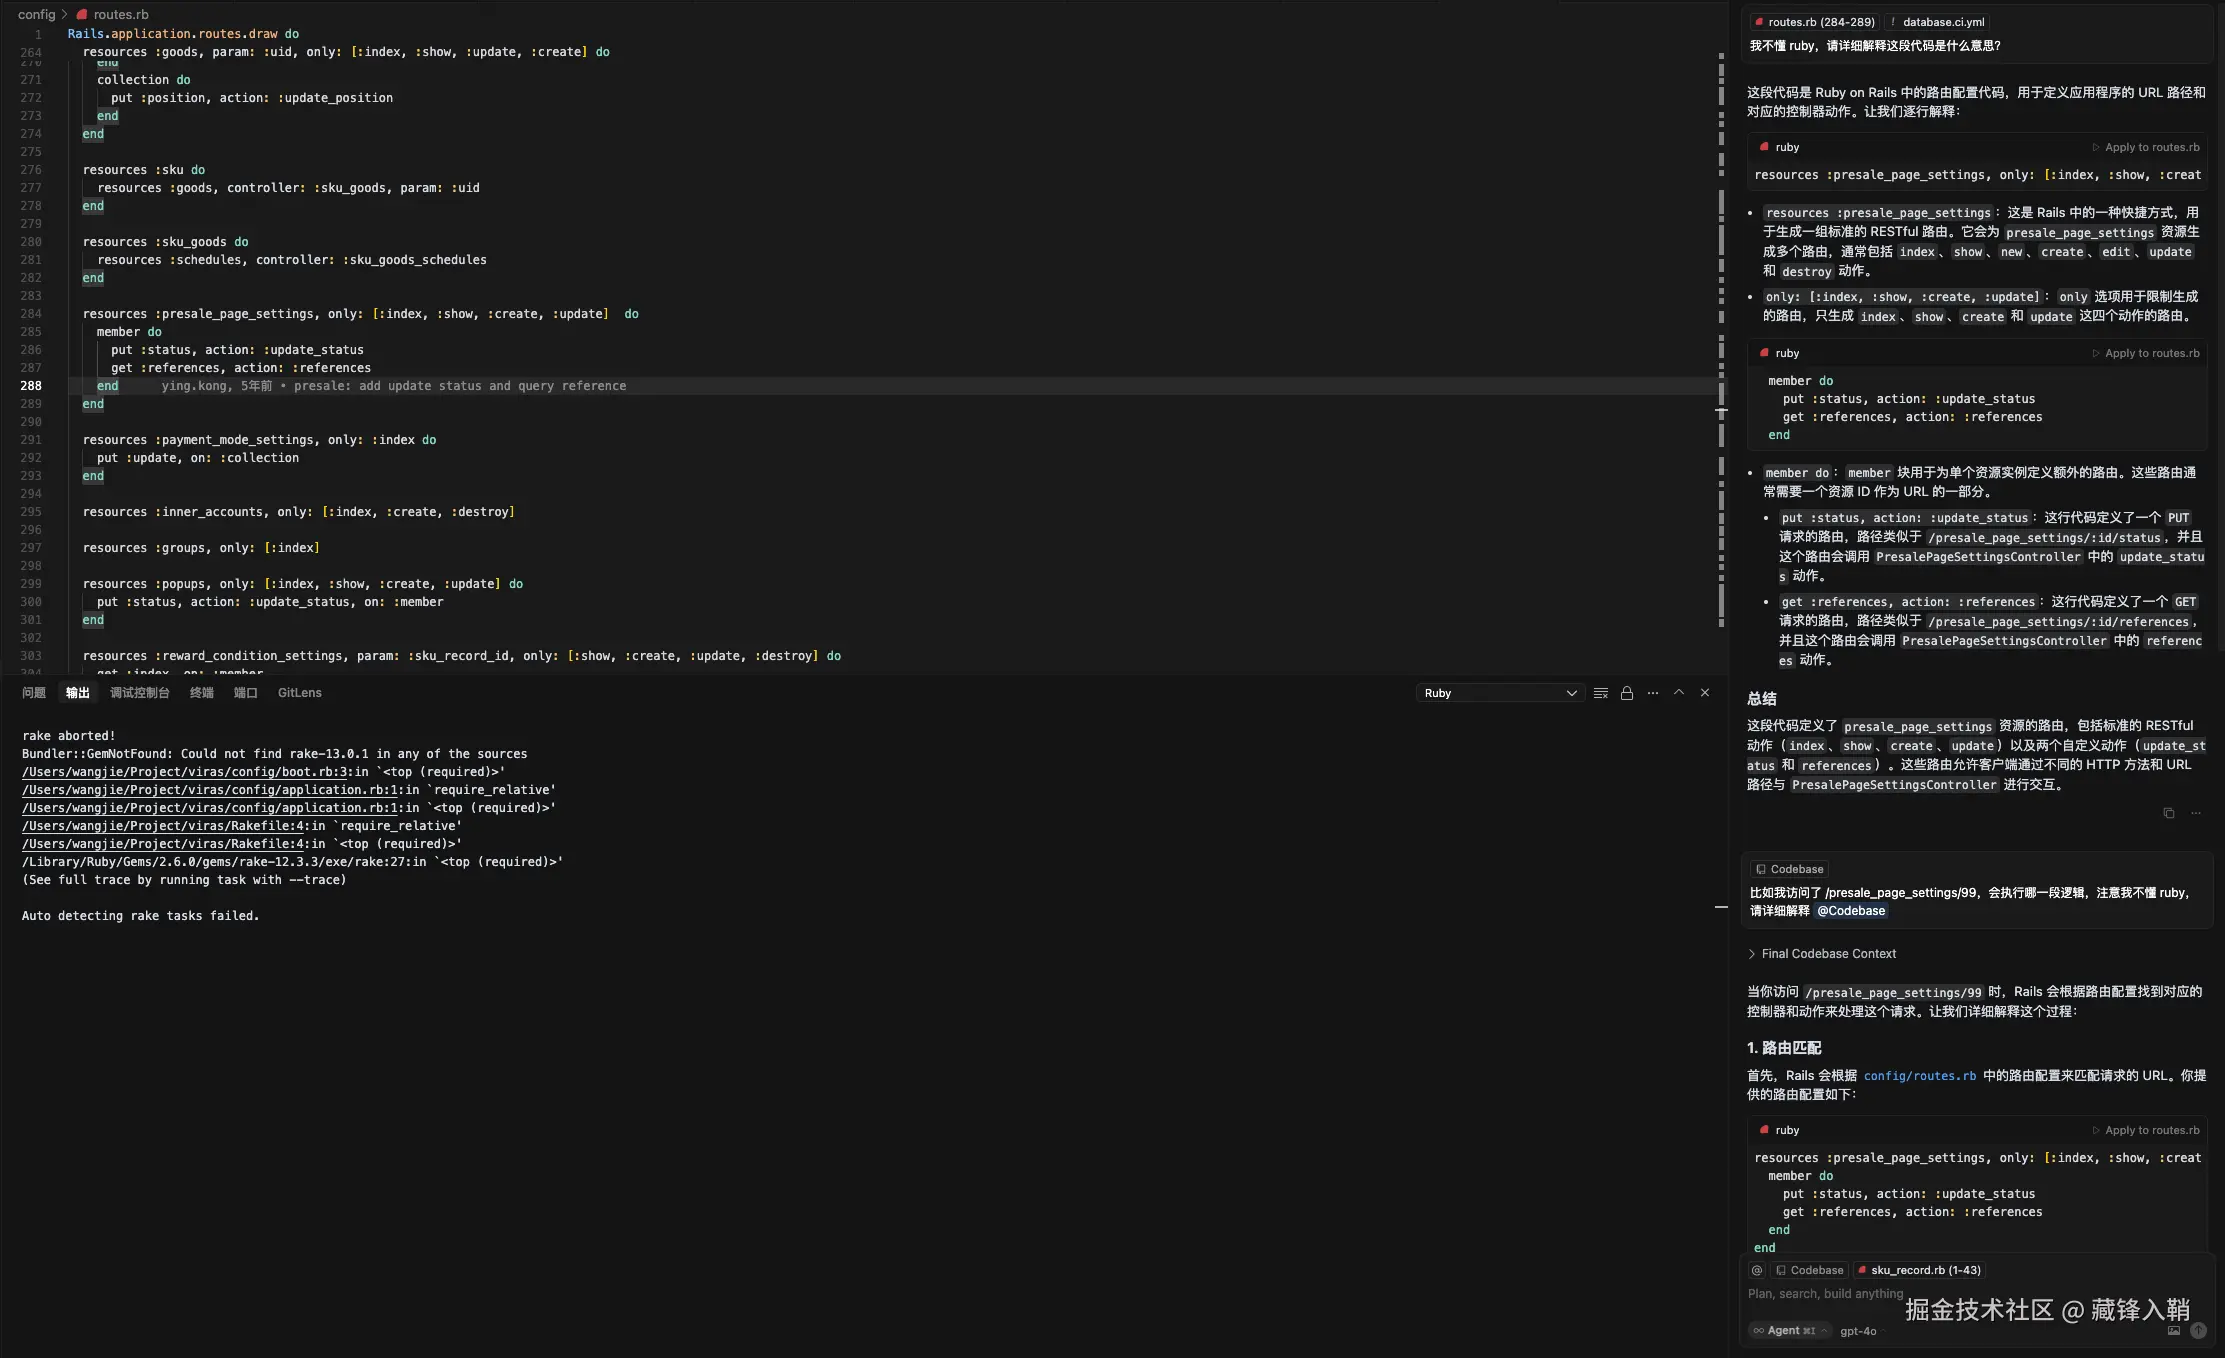This screenshot has height=1358, width=2225.
Task: Maximize the bottom panel with chevron
Action: (1679, 693)
